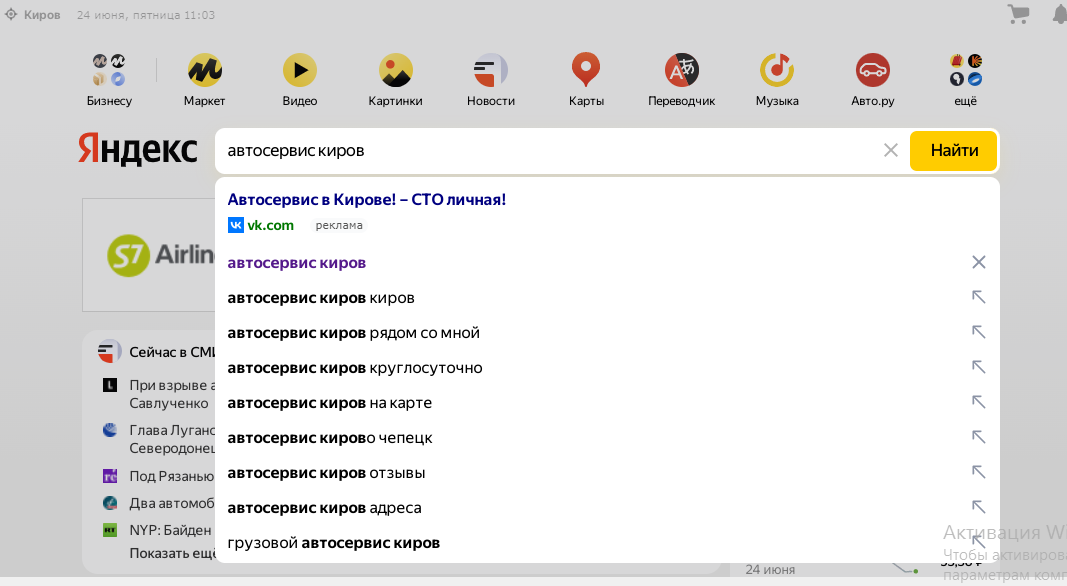Select suggestion 'грузовой автосервис киров'
Viewport: 1067px width, 586px height.
click(x=333, y=543)
